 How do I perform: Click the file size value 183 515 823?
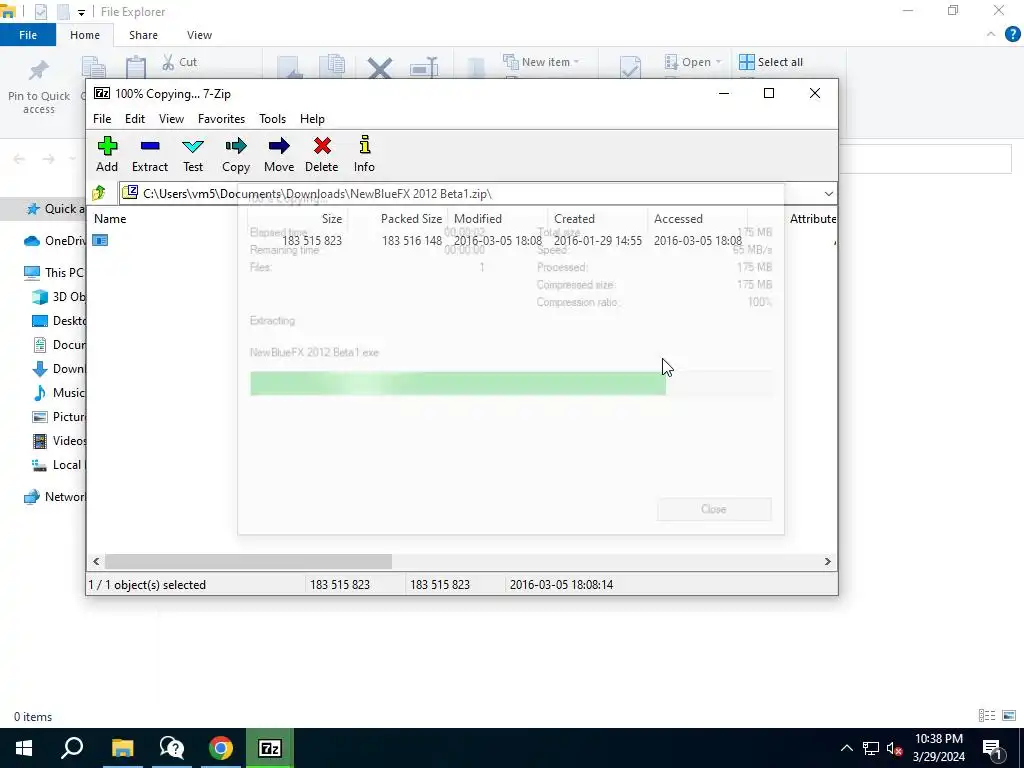click(x=312, y=241)
